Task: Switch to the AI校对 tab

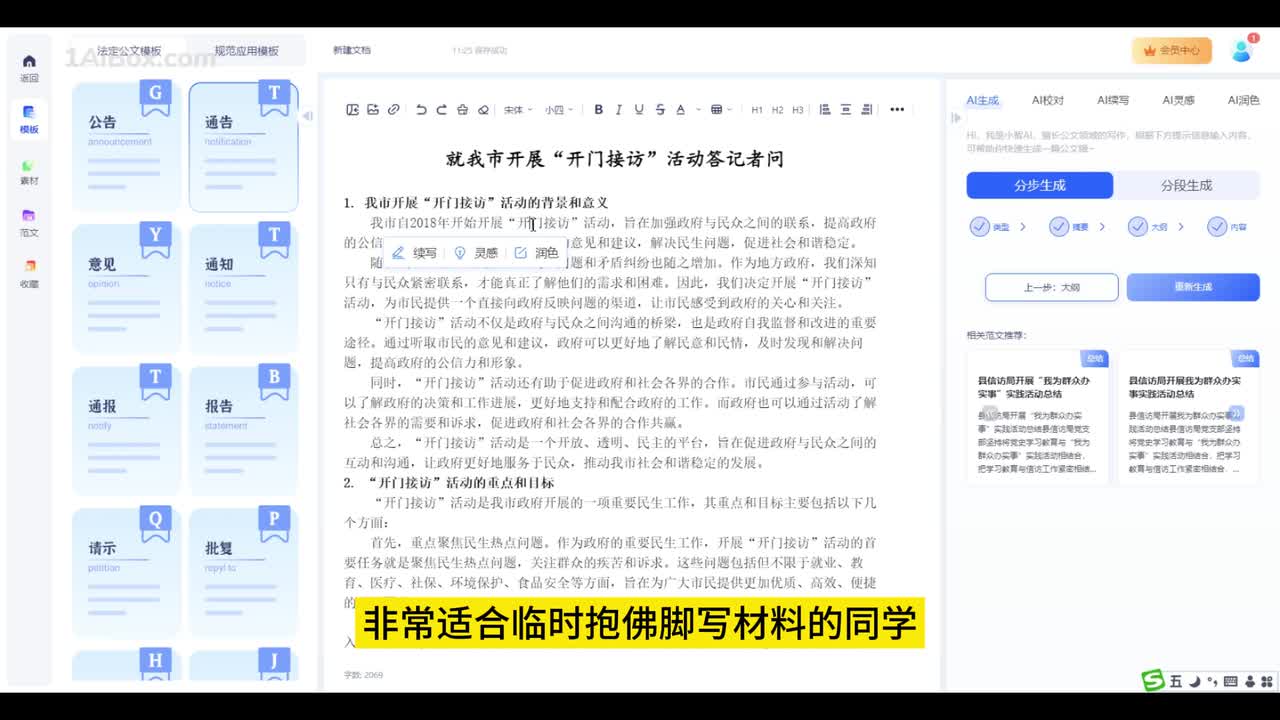Action: (x=1047, y=100)
